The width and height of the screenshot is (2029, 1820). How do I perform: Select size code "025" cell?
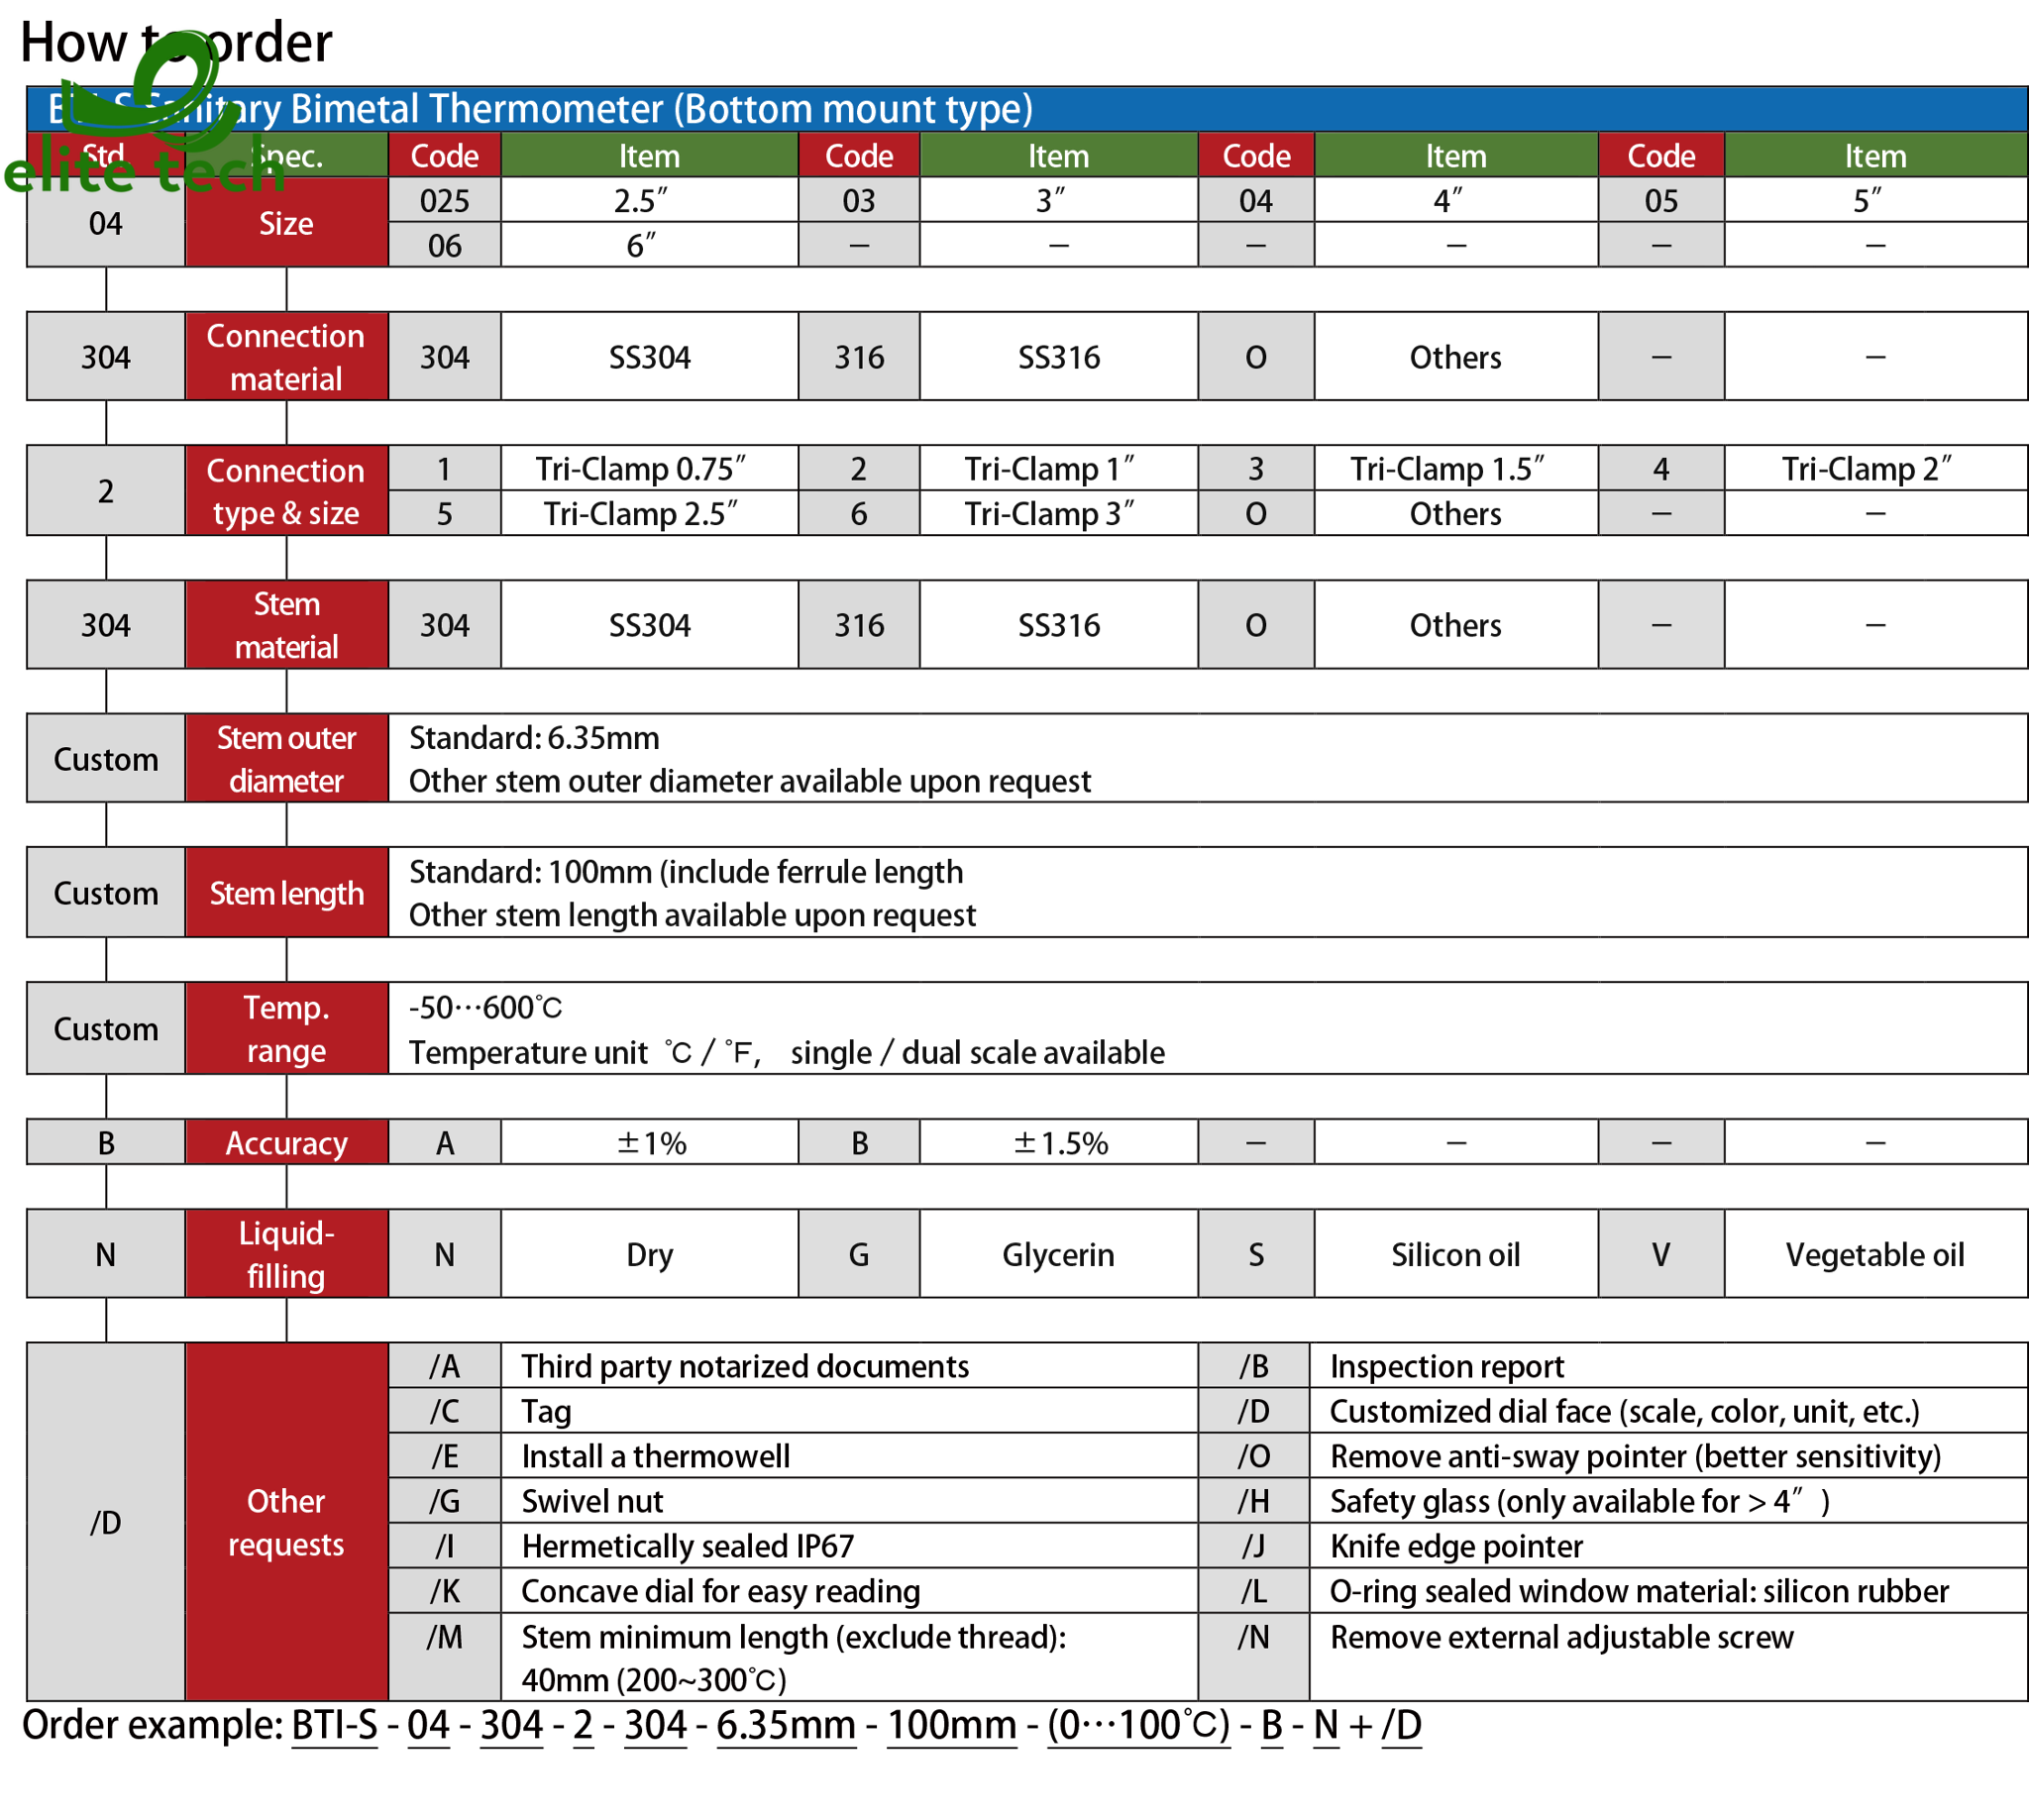(x=444, y=200)
